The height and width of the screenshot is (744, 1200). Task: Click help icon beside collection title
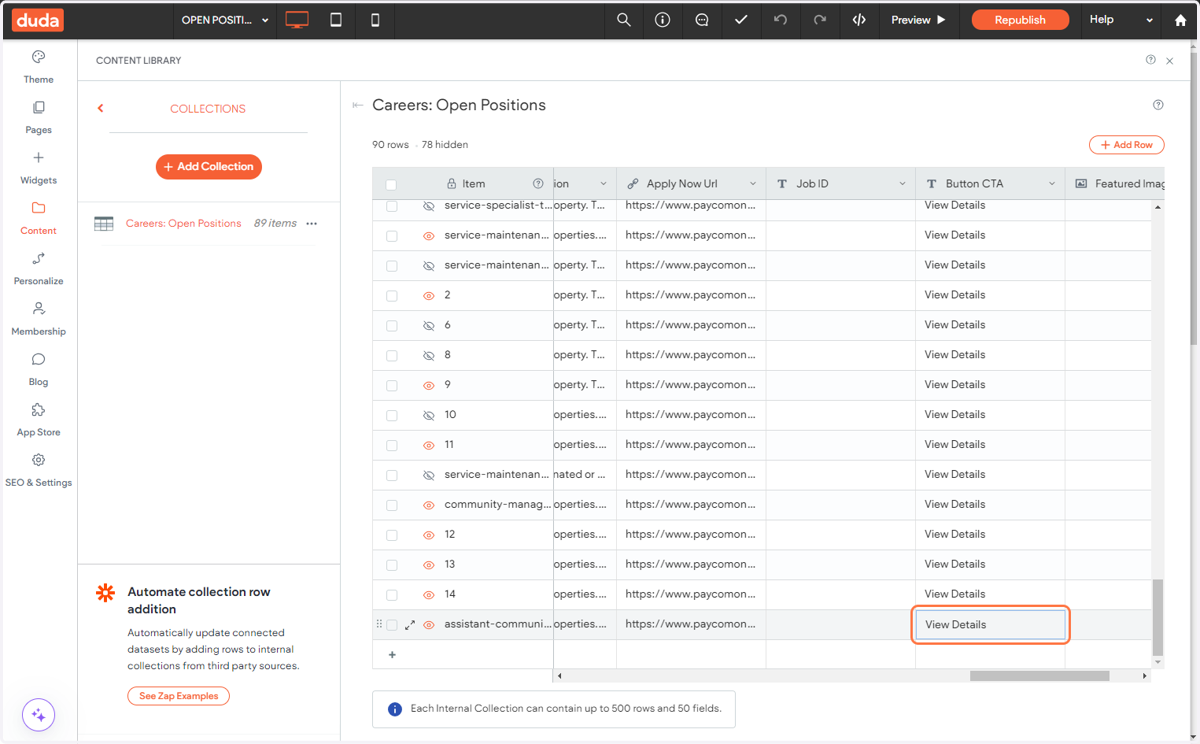coord(1158,105)
